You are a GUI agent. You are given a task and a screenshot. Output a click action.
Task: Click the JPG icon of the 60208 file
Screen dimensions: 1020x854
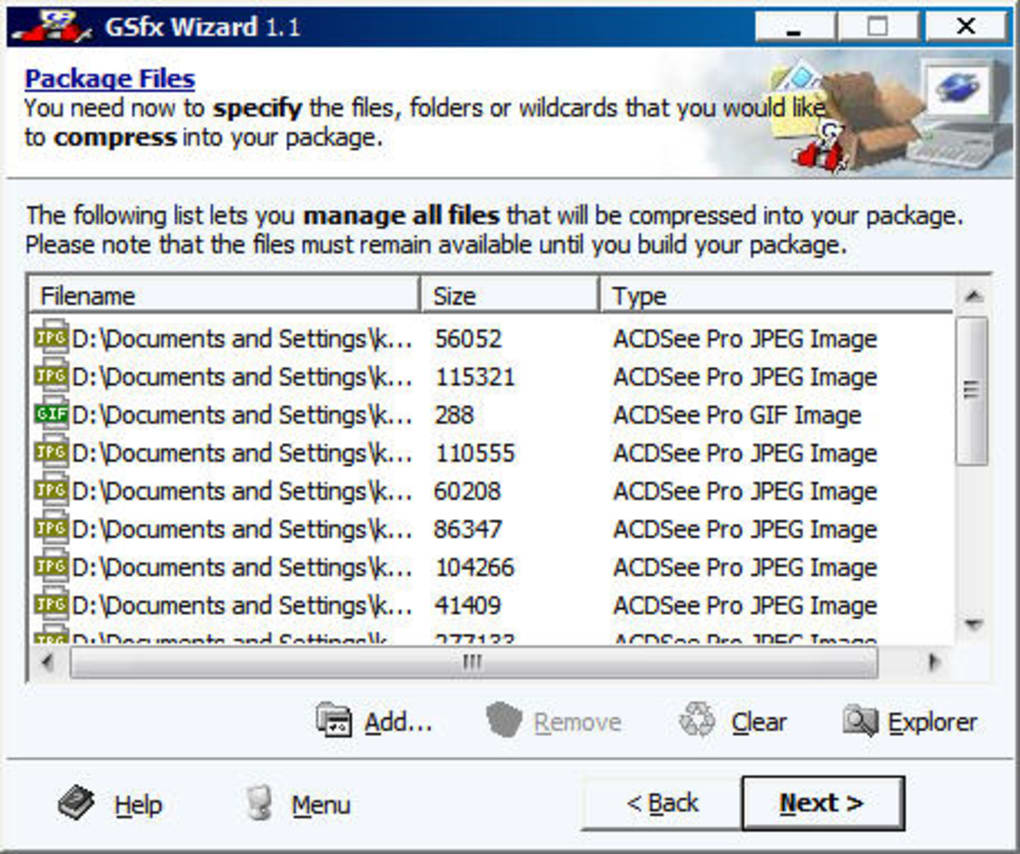(51, 489)
